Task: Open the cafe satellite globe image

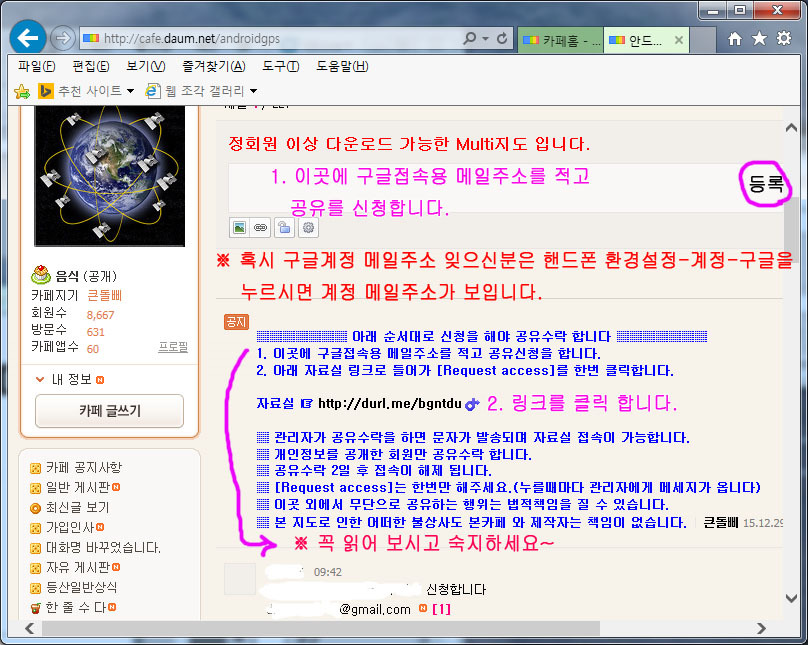Action: coord(109,176)
